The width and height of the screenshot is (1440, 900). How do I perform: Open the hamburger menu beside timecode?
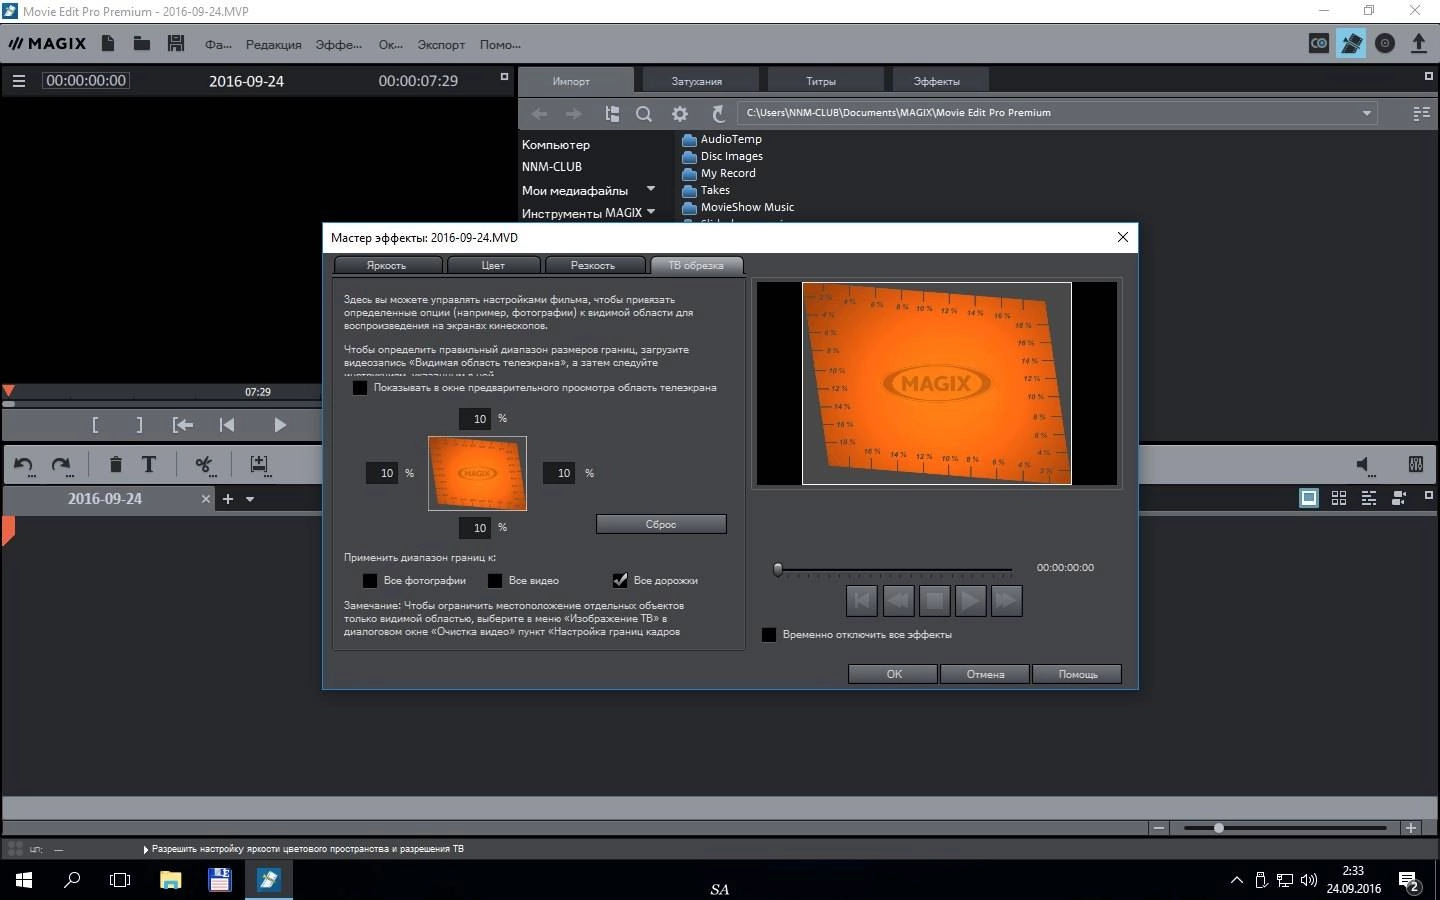pos(18,81)
